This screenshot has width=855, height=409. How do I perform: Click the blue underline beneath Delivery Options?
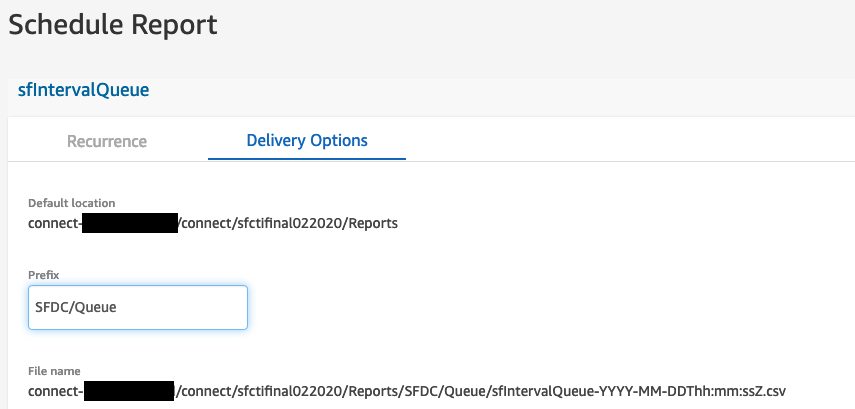point(307,159)
